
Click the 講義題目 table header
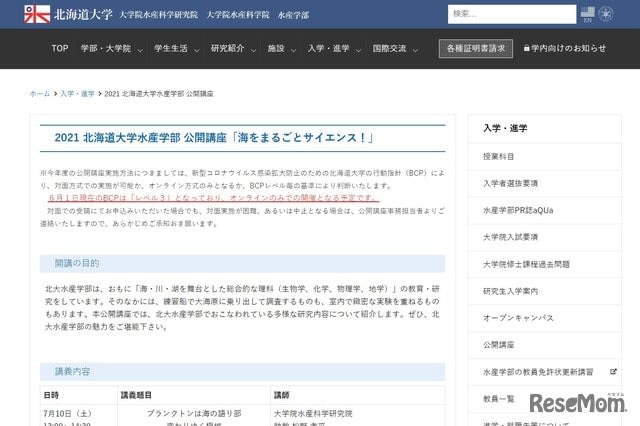[136, 395]
